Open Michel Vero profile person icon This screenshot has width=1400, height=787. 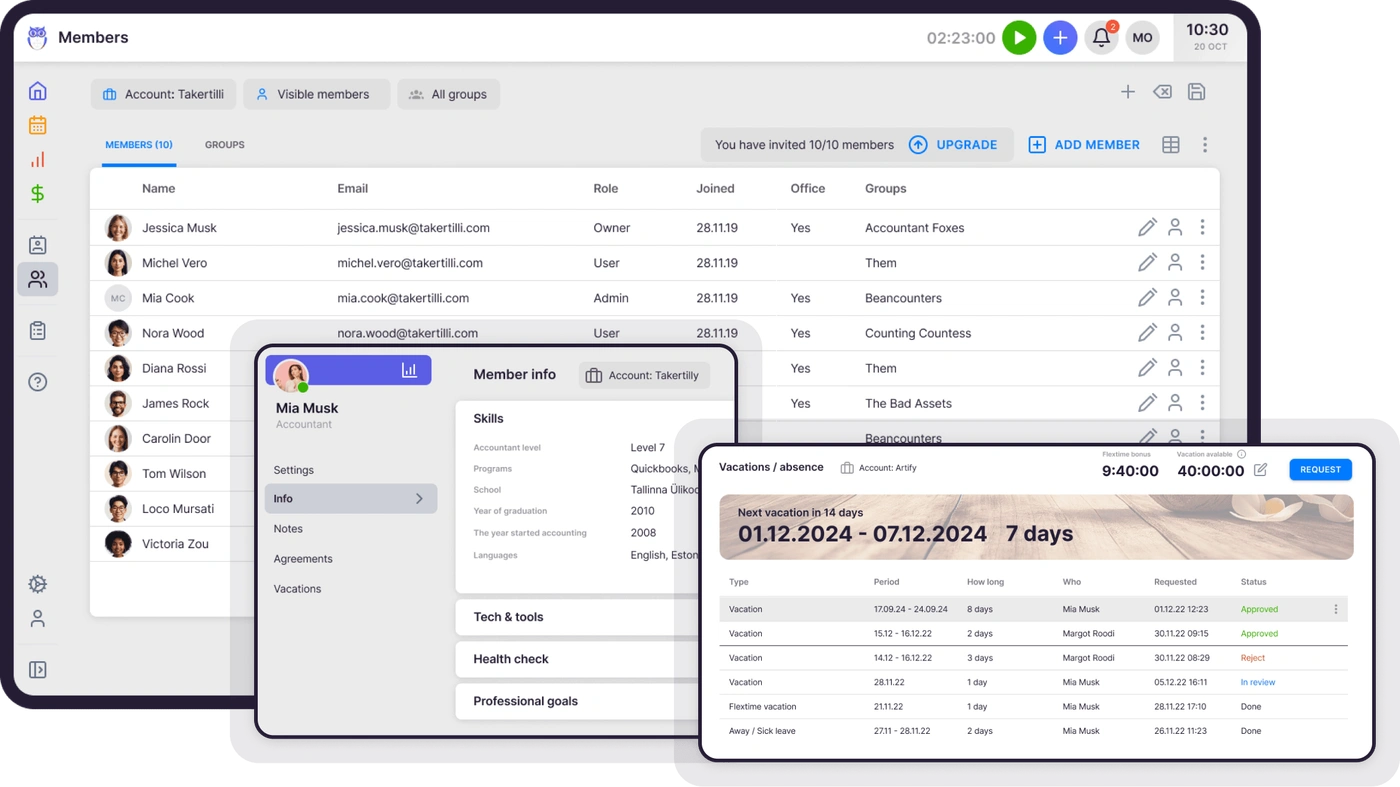pyautogui.click(x=1175, y=263)
